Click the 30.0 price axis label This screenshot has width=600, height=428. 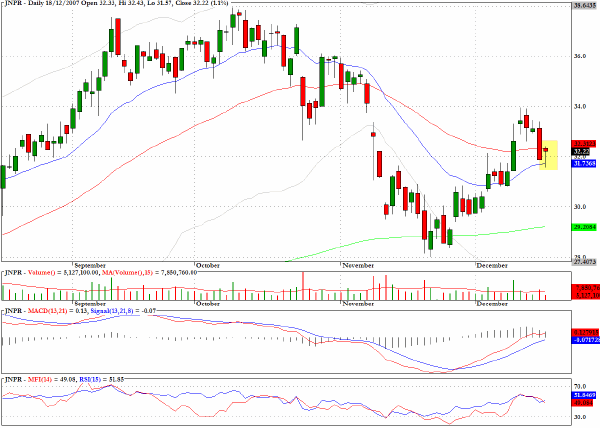[580, 207]
